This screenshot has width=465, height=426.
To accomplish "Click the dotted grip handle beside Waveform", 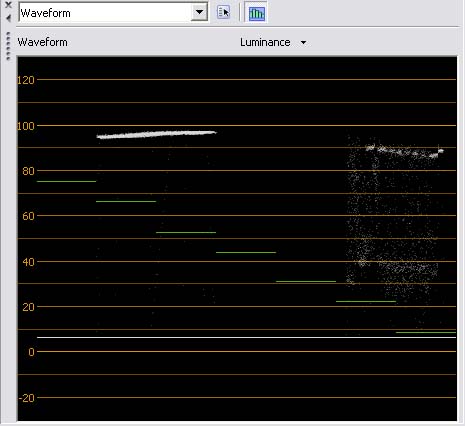I will pos(8,46).
